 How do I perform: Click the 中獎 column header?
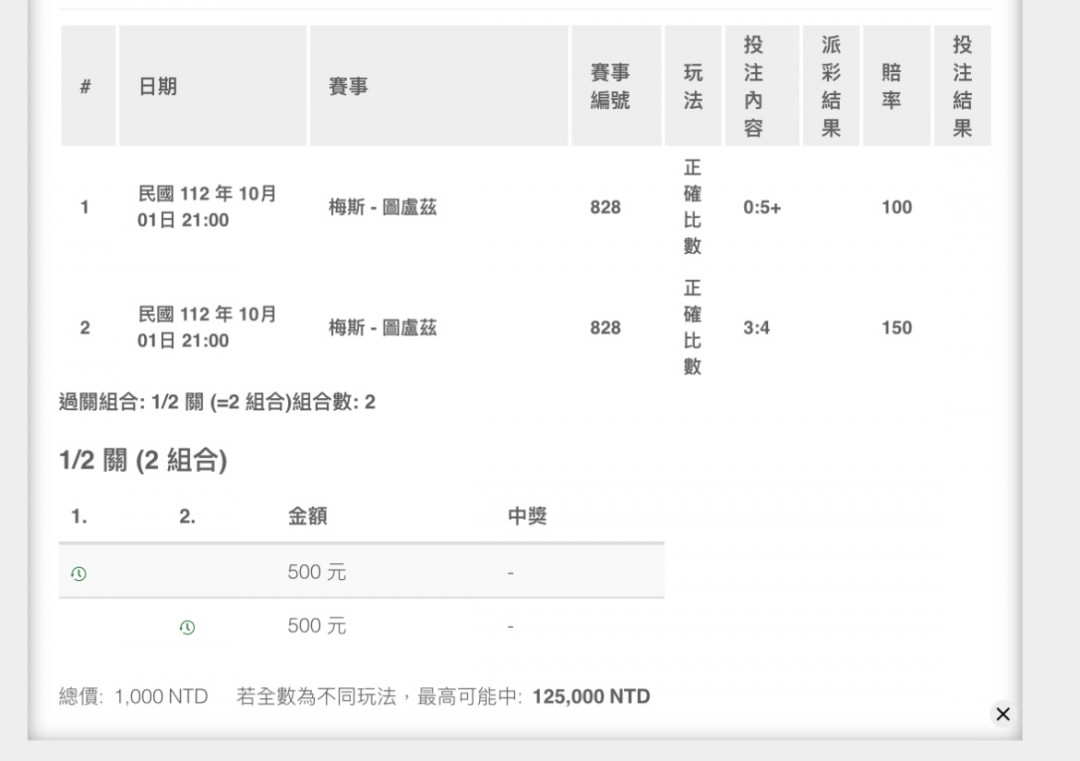tap(527, 516)
